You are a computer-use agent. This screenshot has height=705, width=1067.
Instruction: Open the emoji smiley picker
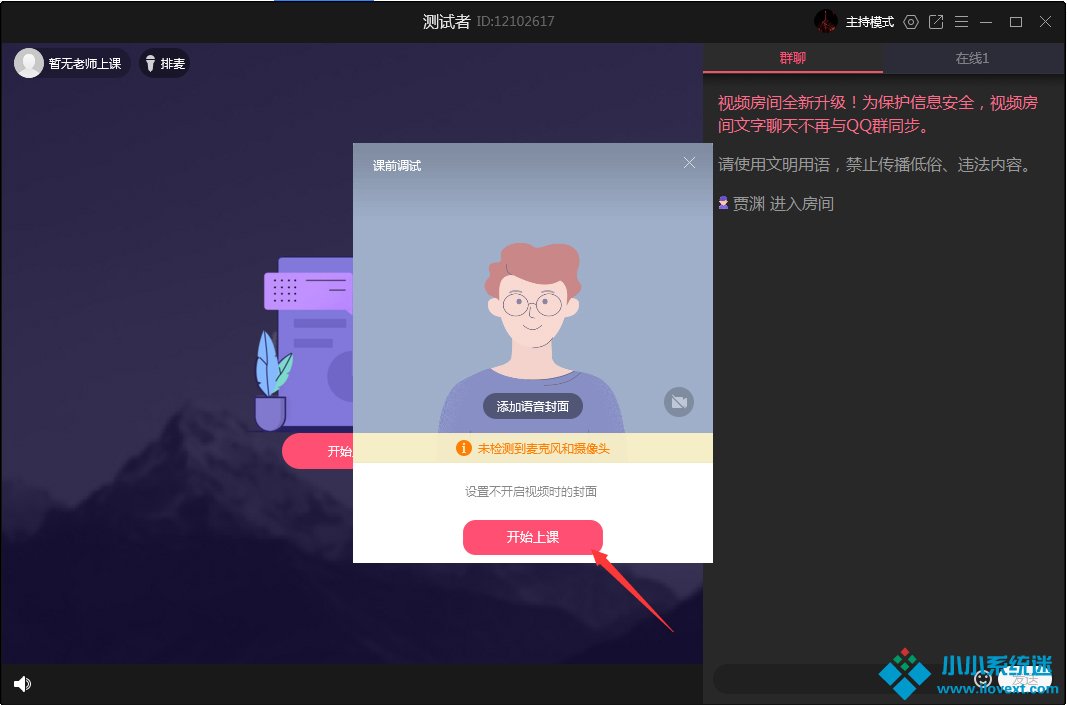click(982, 678)
